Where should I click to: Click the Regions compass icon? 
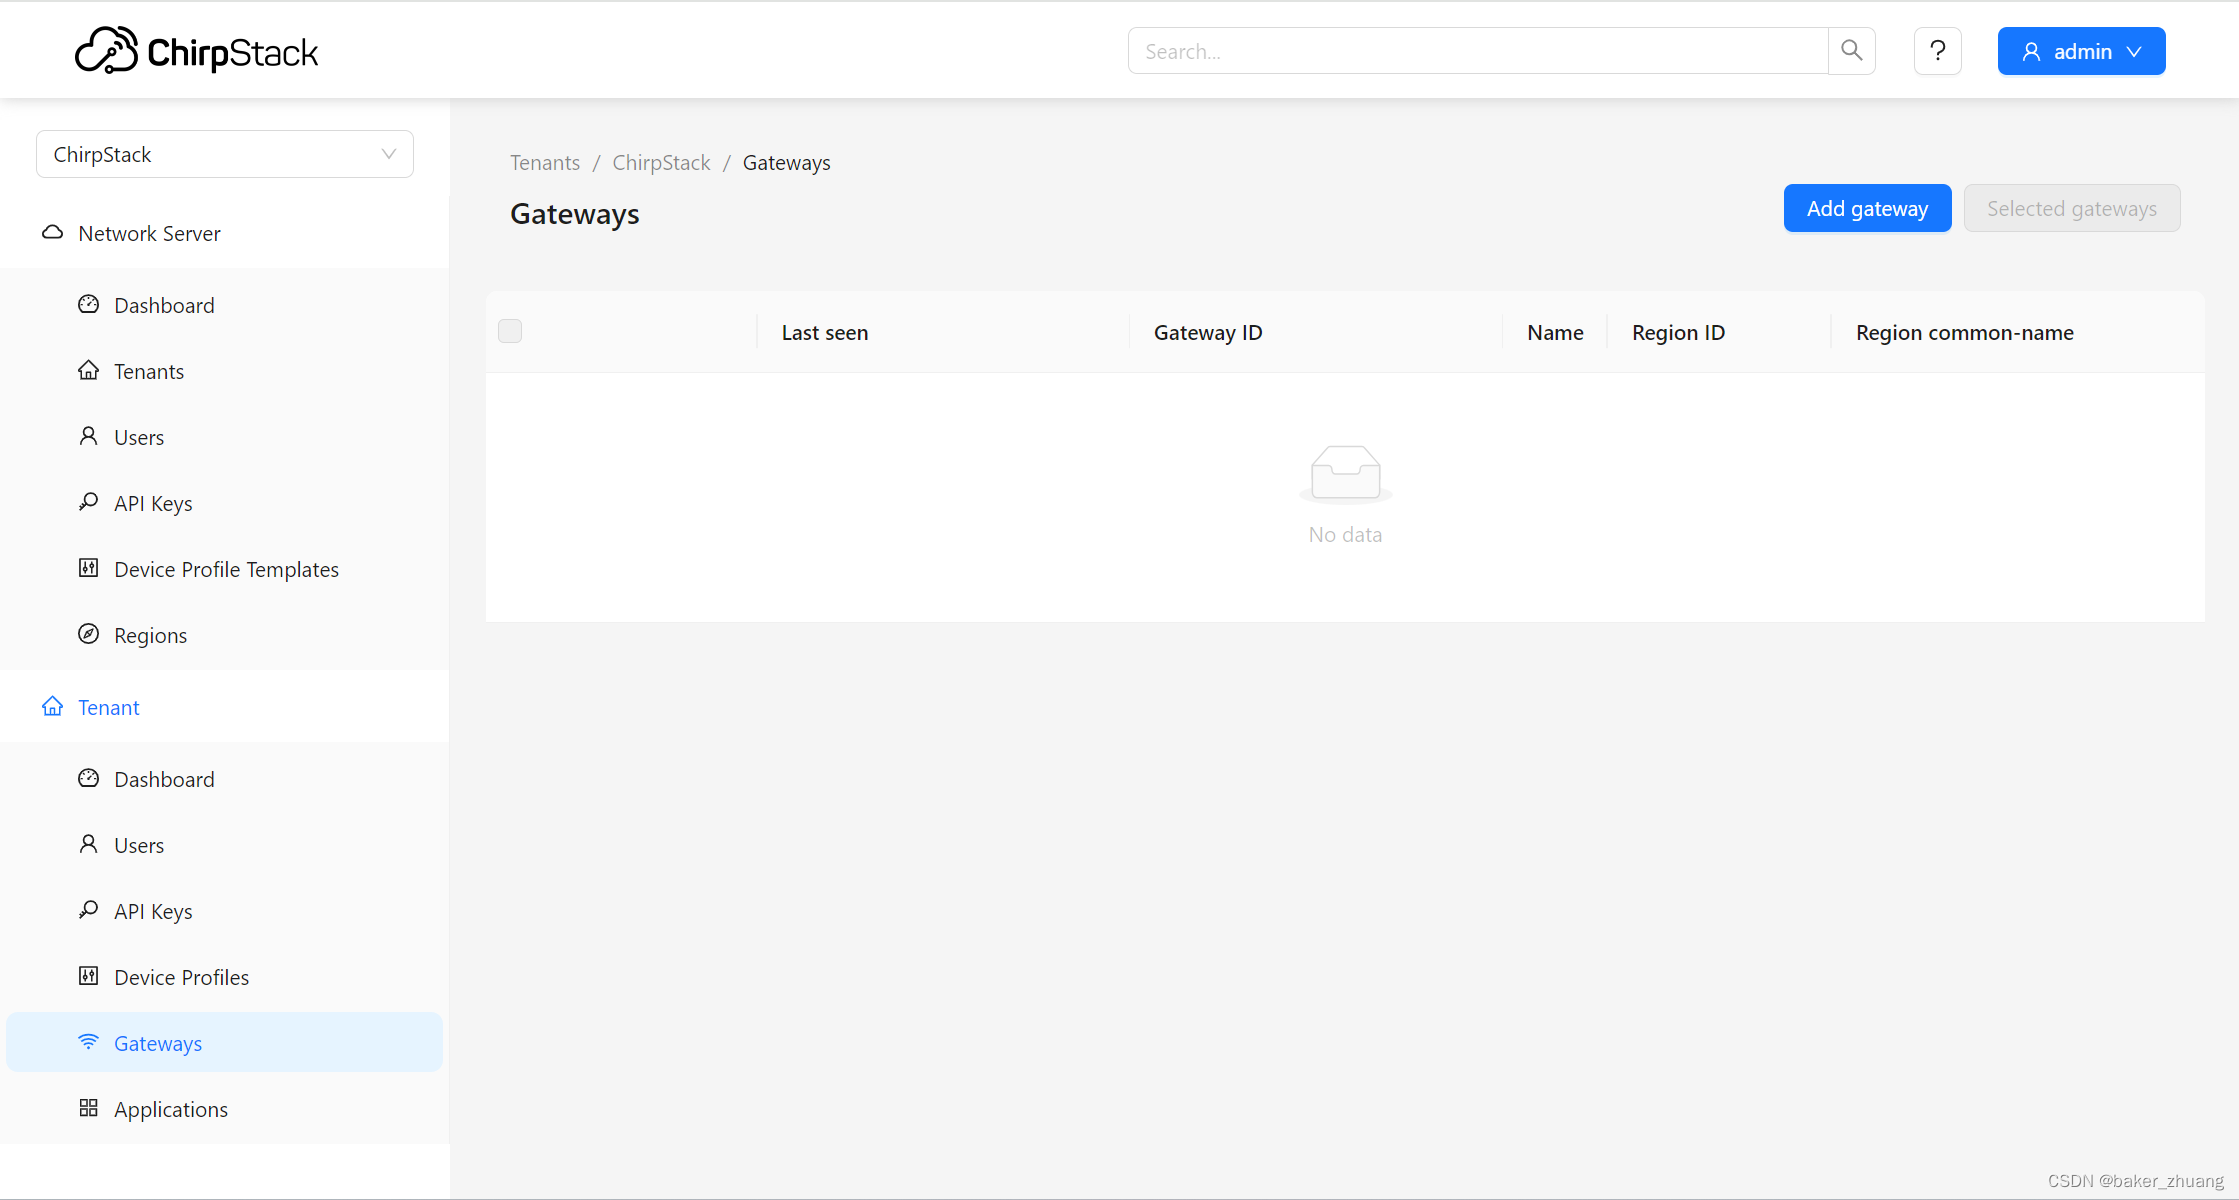(89, 634)
